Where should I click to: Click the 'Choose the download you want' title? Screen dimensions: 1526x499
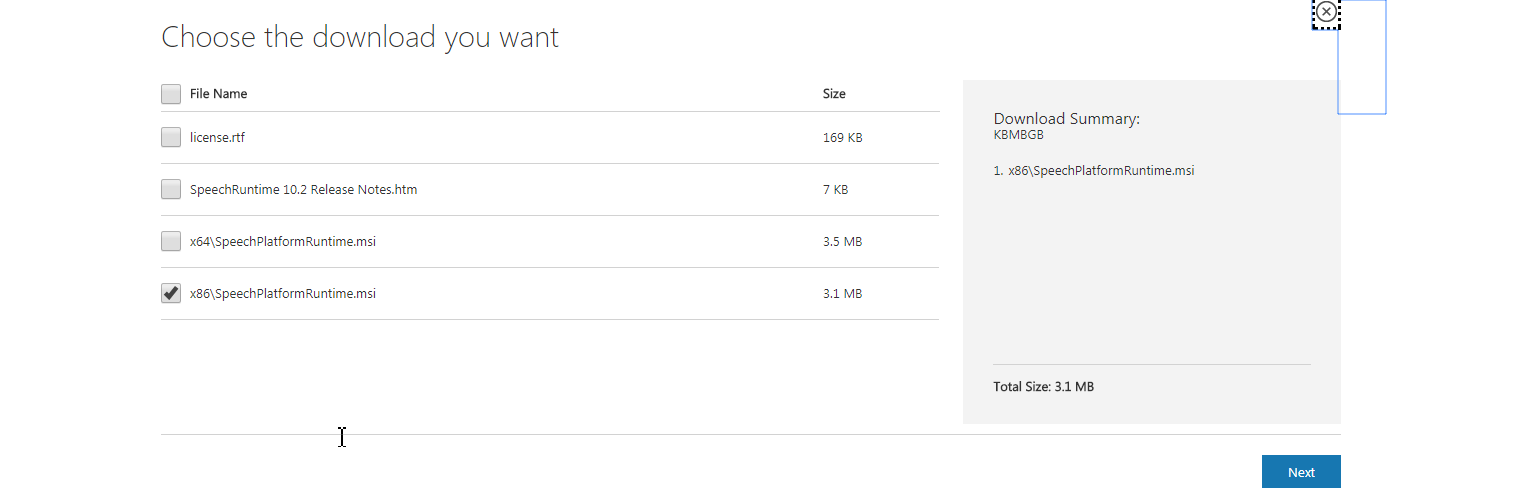pos(360,38)
